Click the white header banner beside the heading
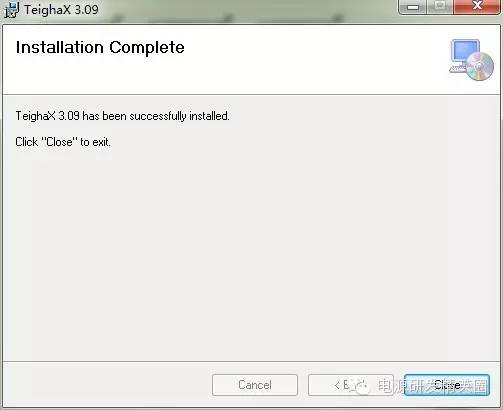The height and width of the screenshot is (410, 503). point(313,59)
